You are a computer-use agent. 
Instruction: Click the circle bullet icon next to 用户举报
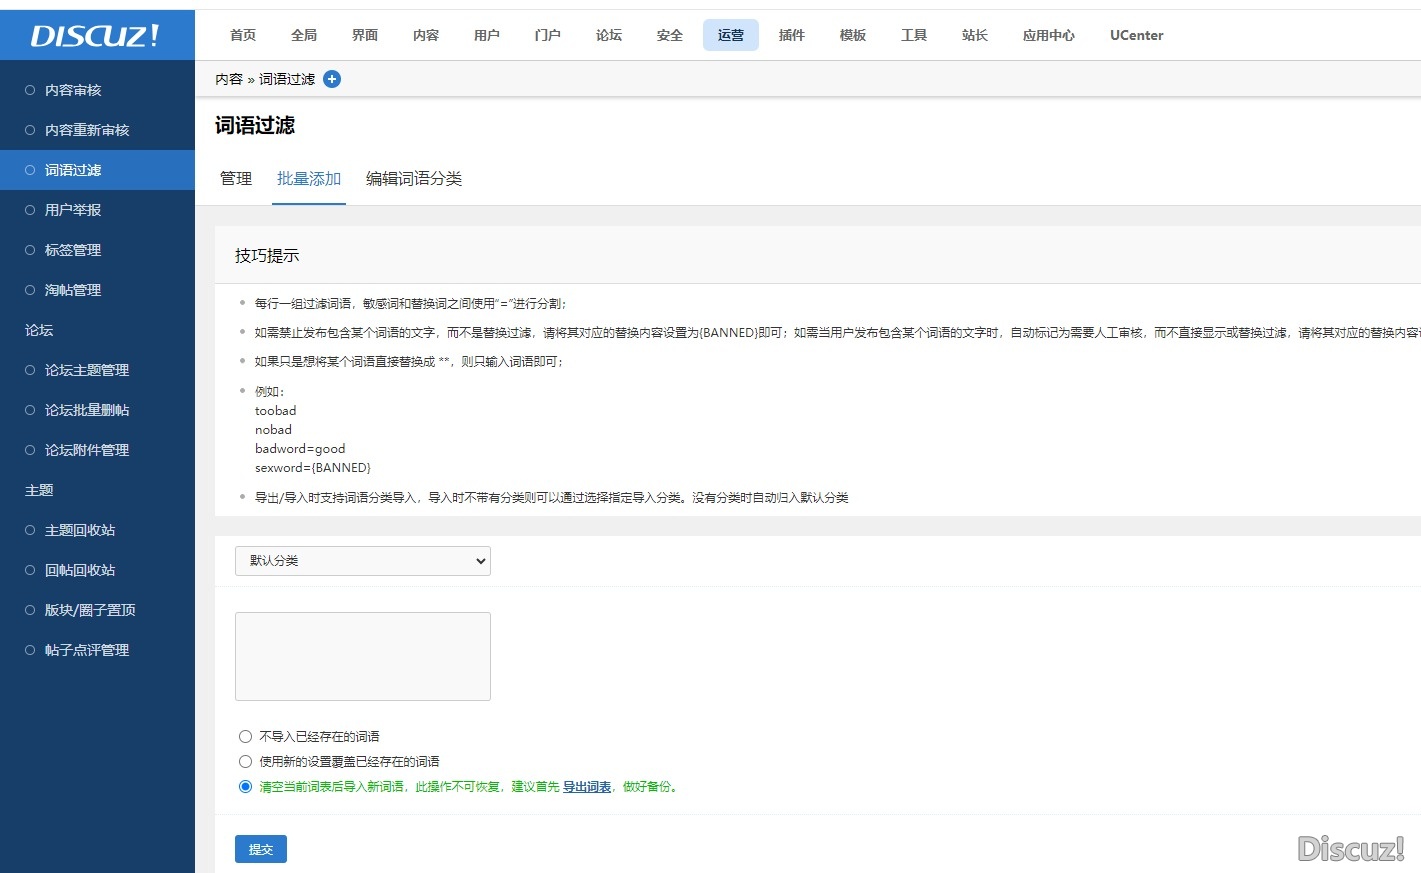pos(30,210)
